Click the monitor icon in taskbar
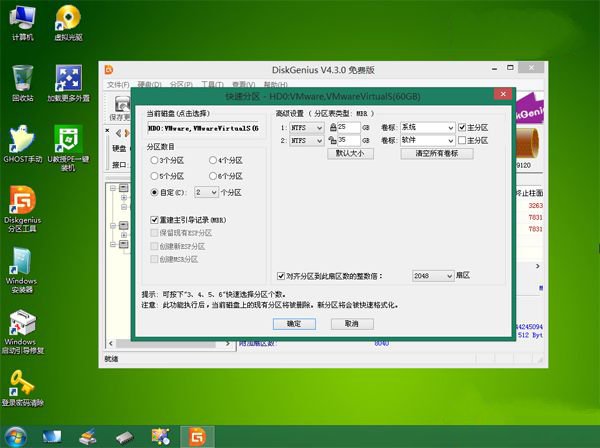The image size is (600, 448). [x=52, y=437]
